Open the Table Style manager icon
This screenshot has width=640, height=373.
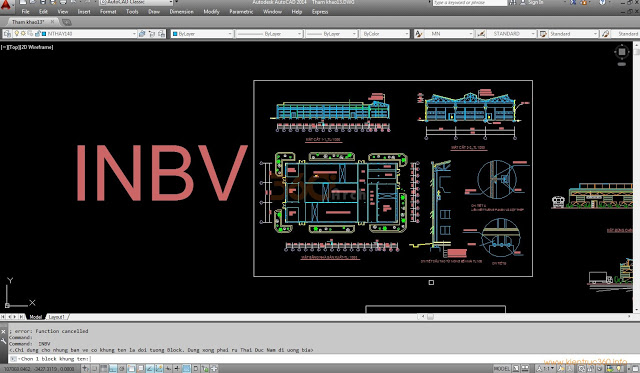point(543,34)
